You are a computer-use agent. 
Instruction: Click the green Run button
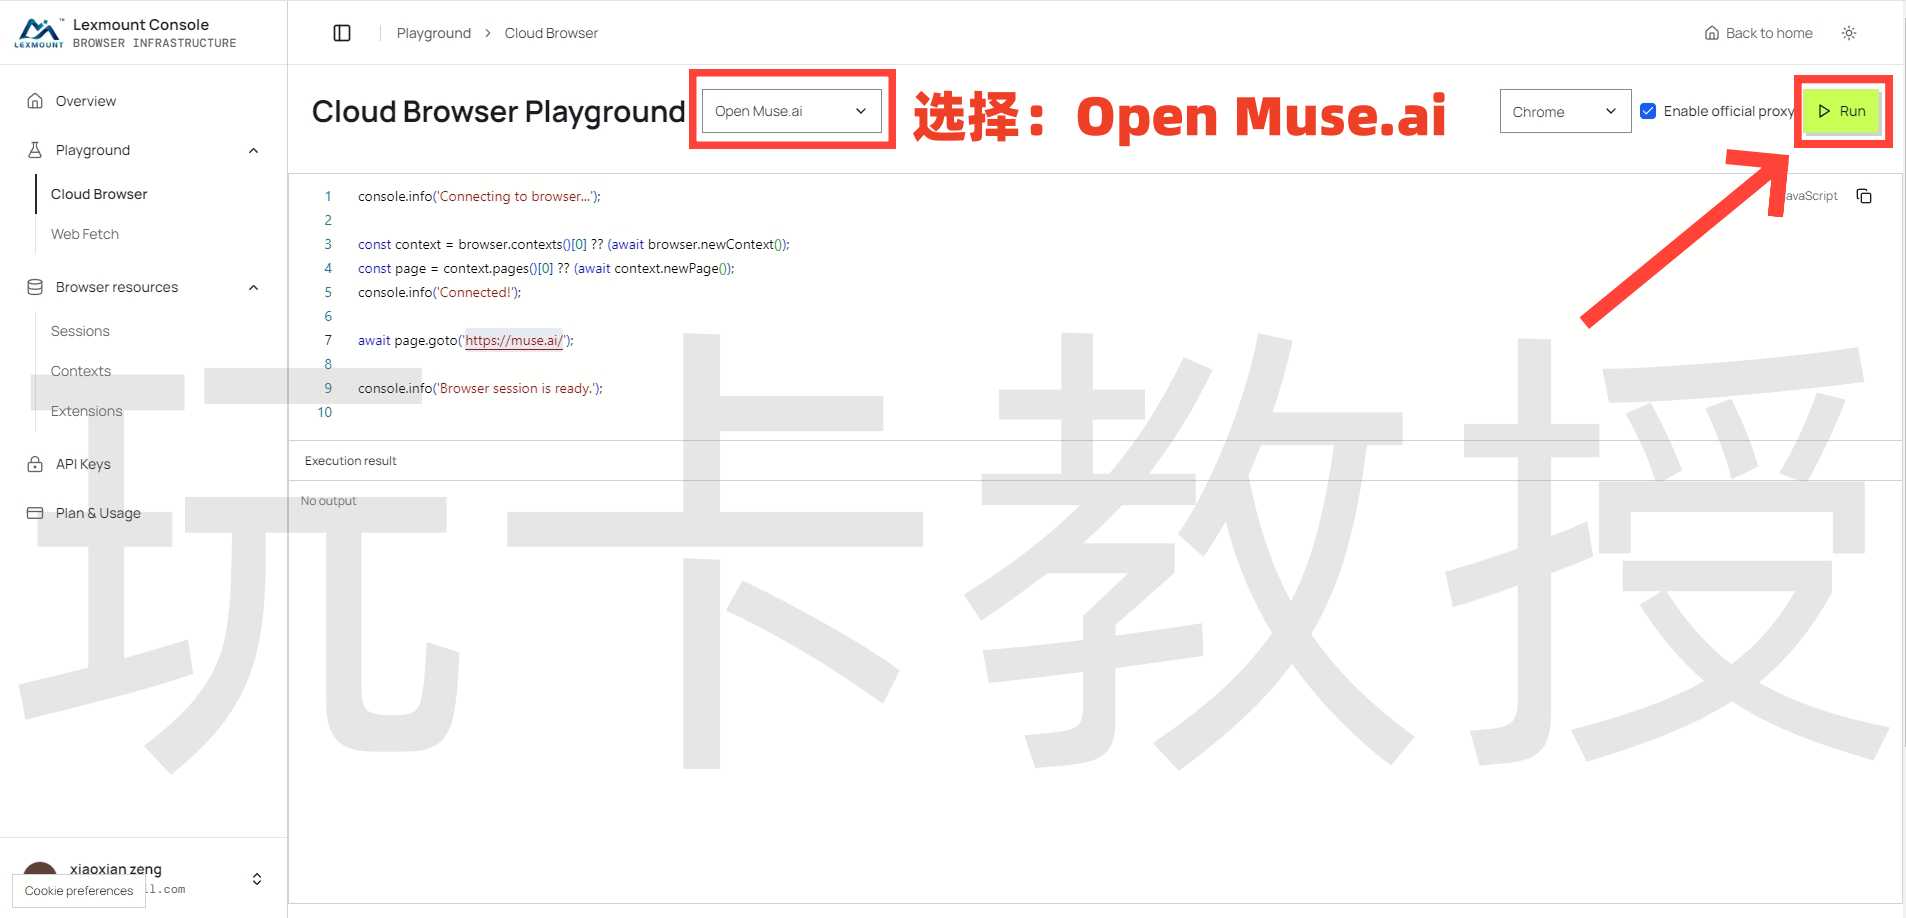[x=1842, y=111]
